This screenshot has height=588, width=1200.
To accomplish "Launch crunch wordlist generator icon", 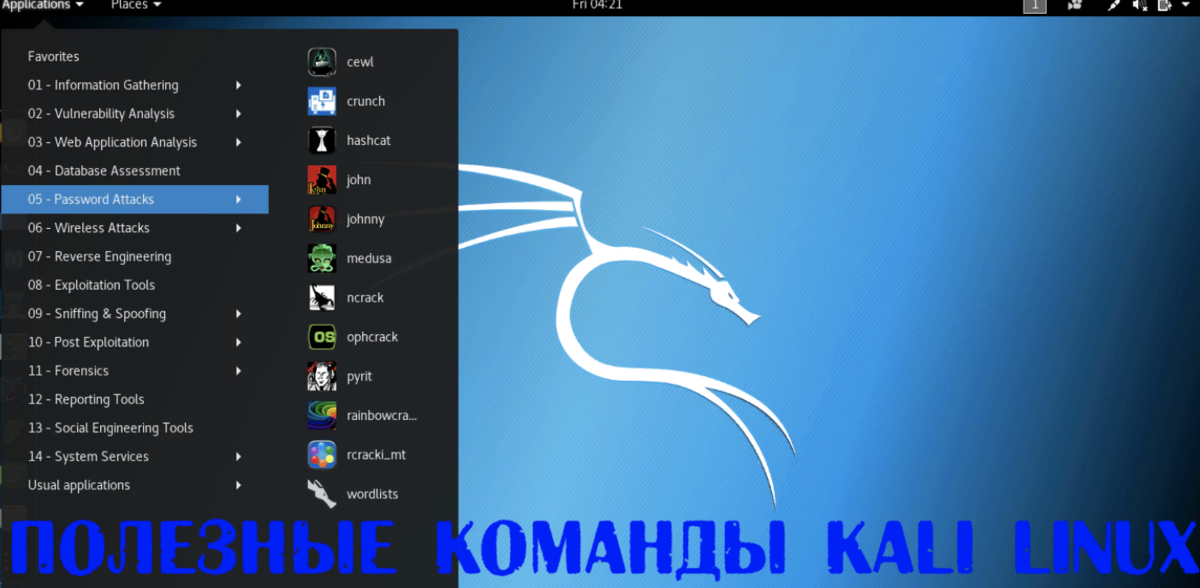I will (322, 101).
